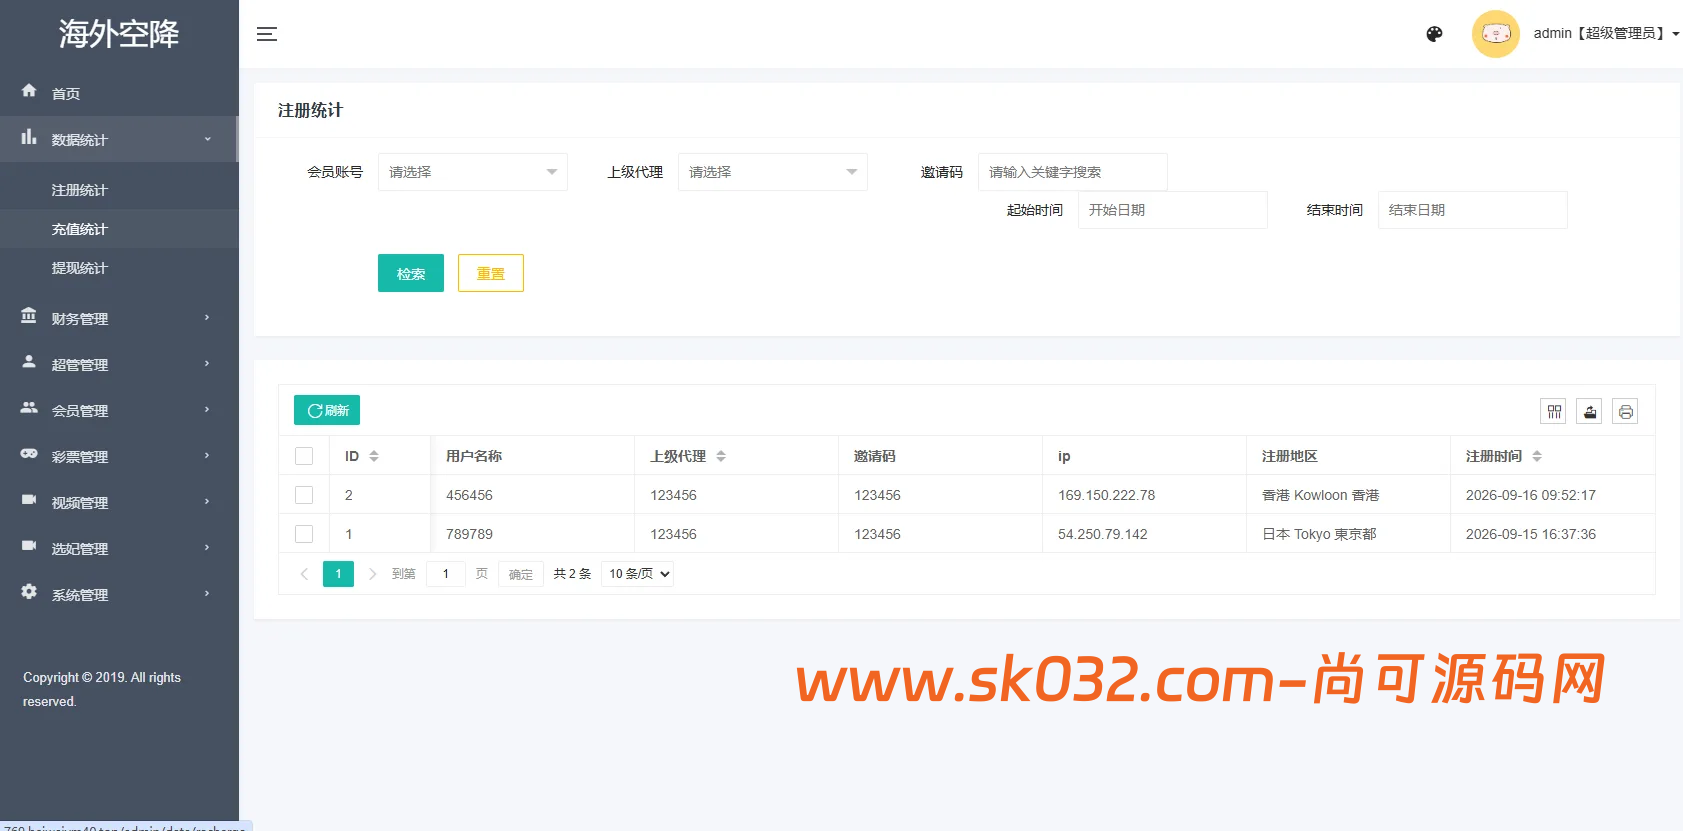Click the bank icon for 财务管理

(29, 316)
